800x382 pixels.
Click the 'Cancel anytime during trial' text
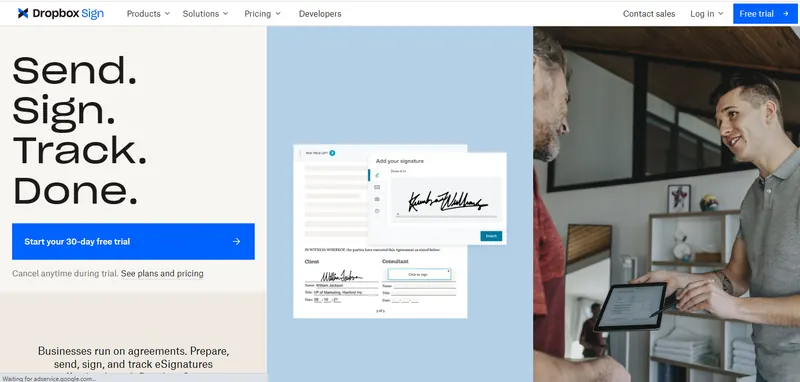click(65, 274)
